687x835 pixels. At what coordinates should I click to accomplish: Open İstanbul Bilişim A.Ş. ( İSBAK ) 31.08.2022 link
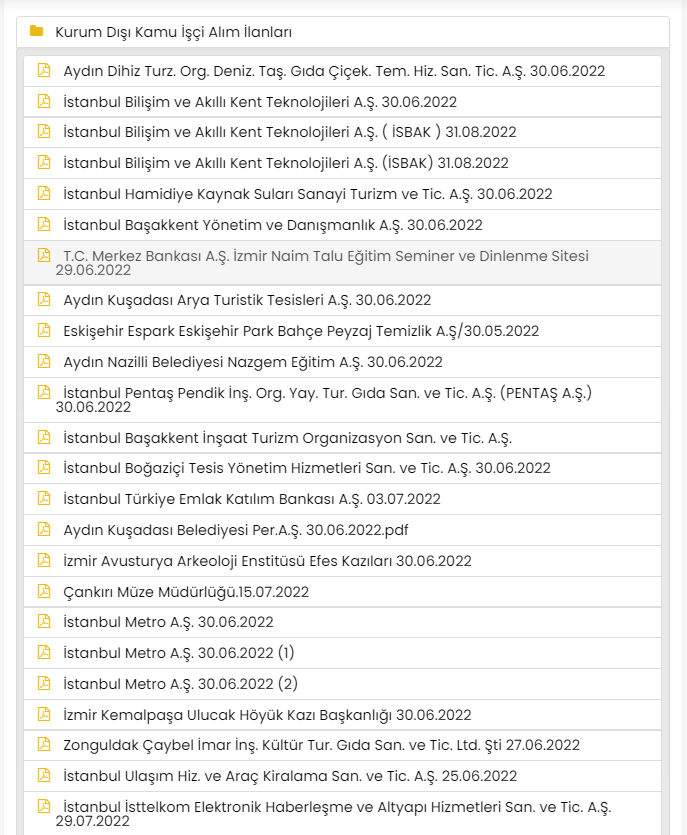point(290,132)
